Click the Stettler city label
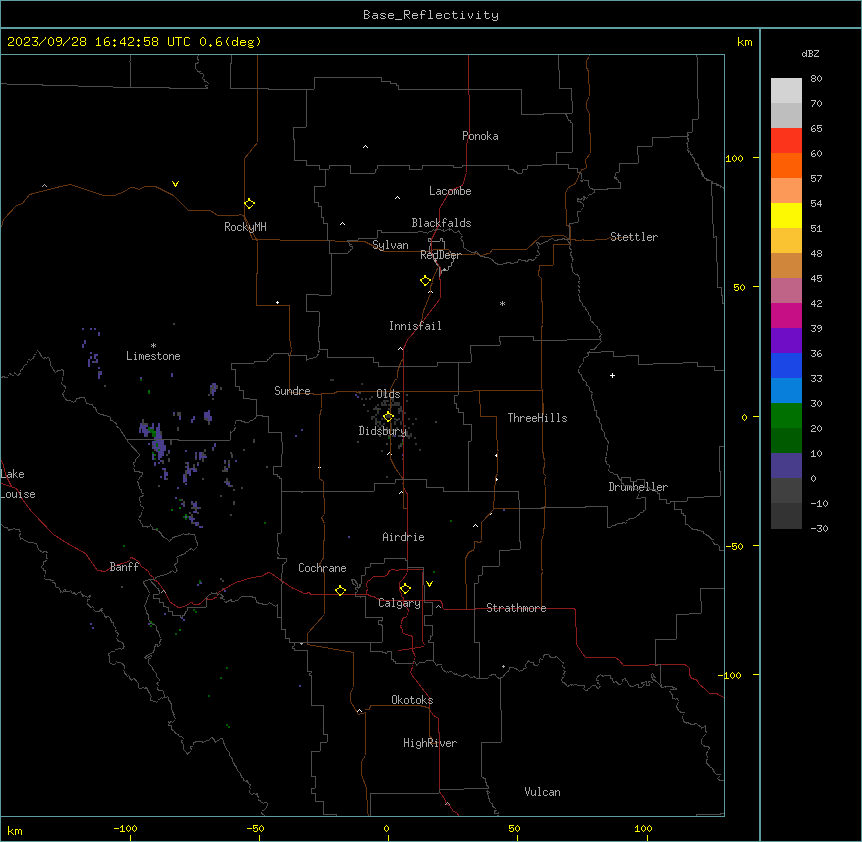Screen dimensions: 862x842 pos(634,237)
